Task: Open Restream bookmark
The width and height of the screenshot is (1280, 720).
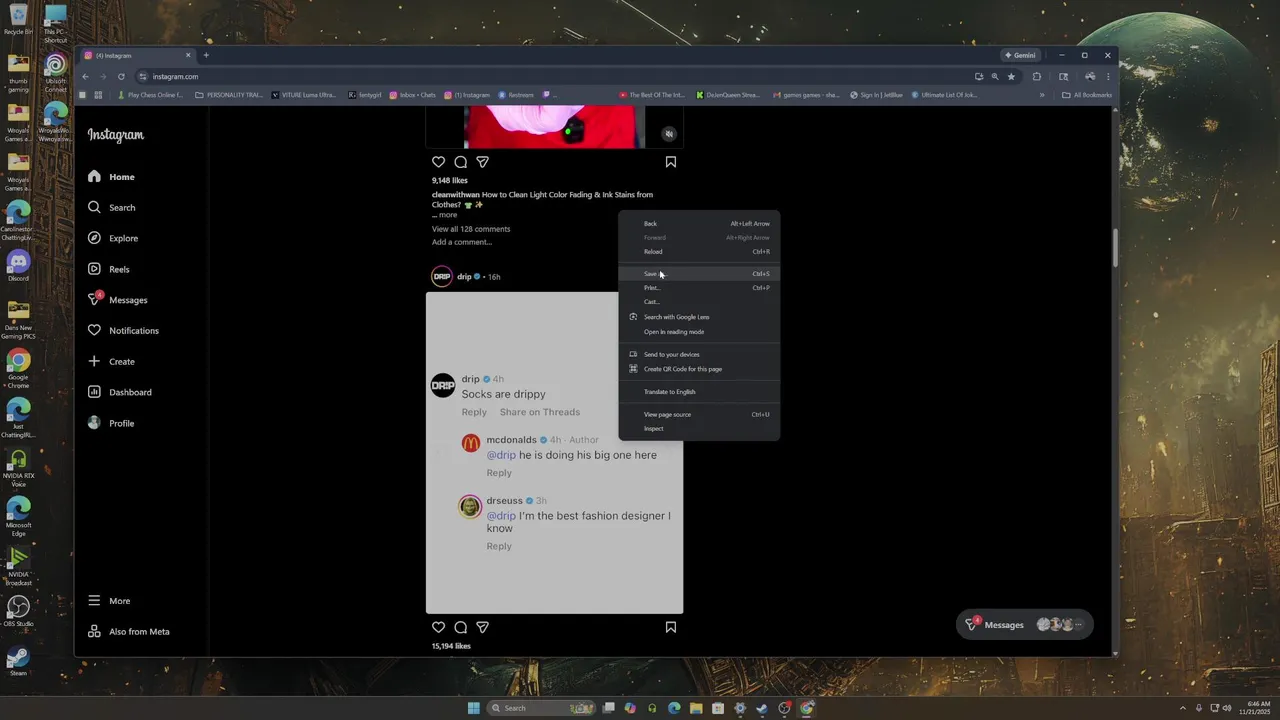Action: coord(516,95)
